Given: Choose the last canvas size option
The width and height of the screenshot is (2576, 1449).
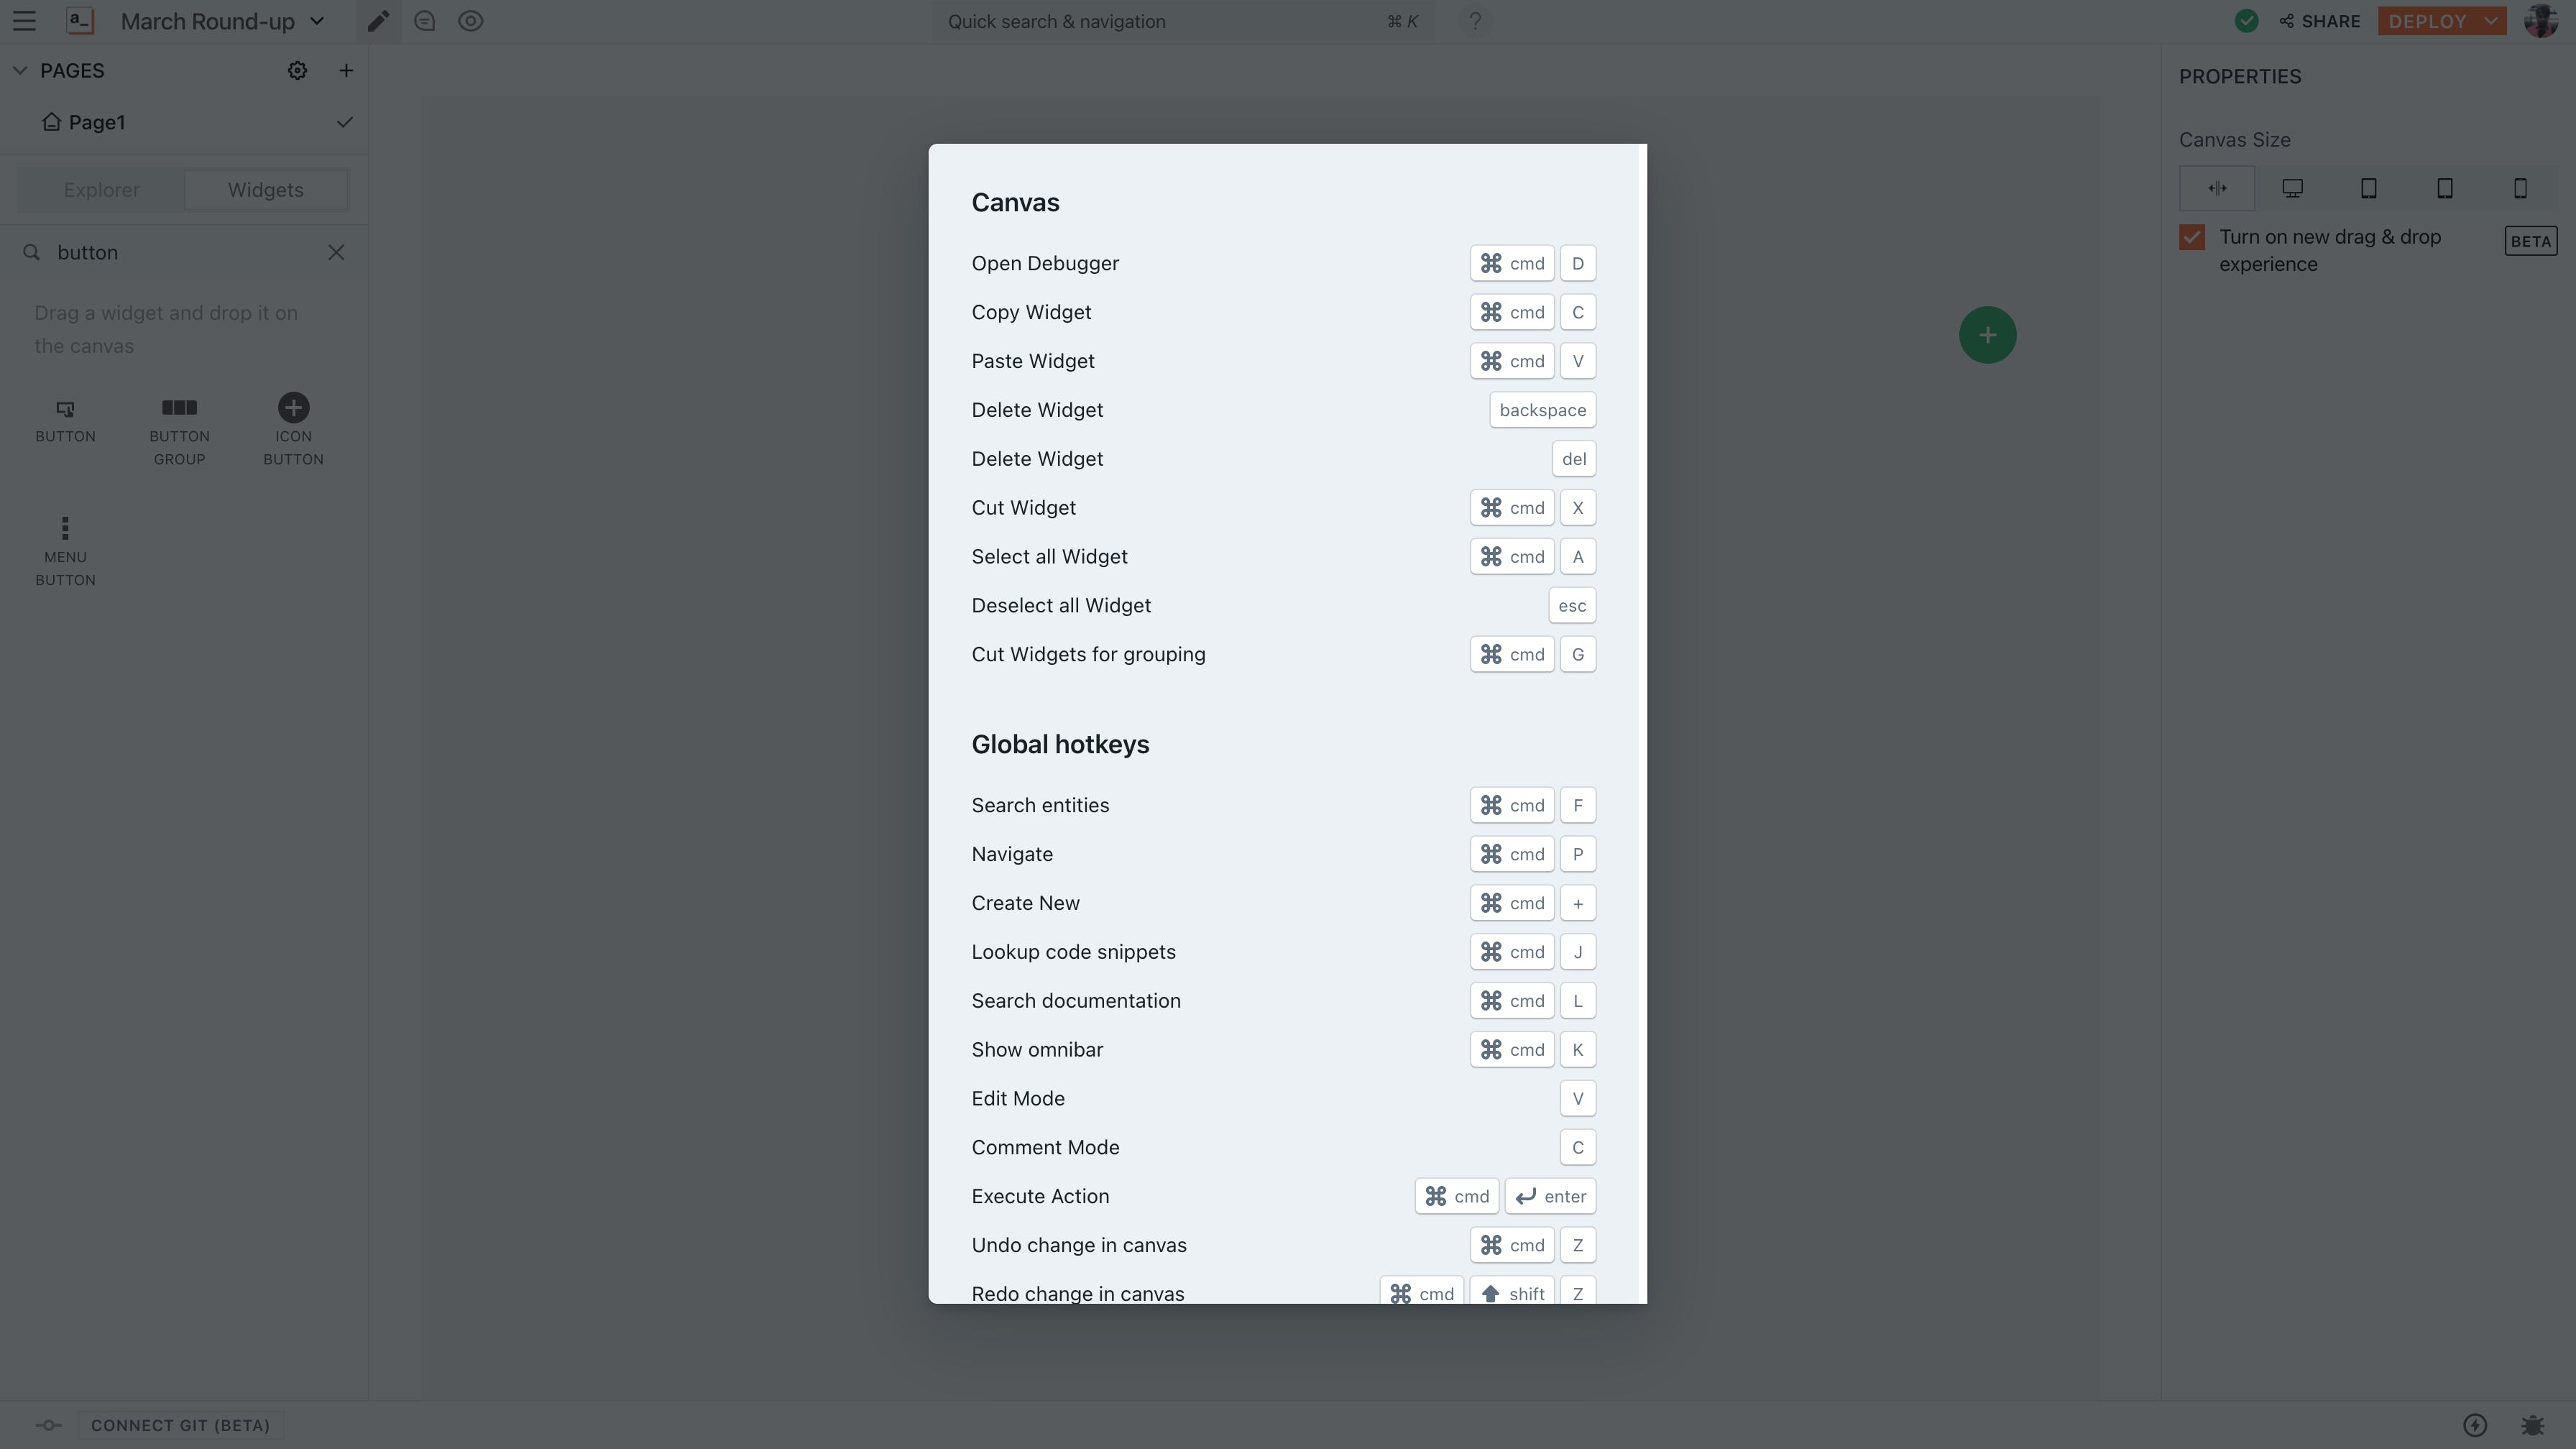Looking at the screenshot, I should (2521, 188).
